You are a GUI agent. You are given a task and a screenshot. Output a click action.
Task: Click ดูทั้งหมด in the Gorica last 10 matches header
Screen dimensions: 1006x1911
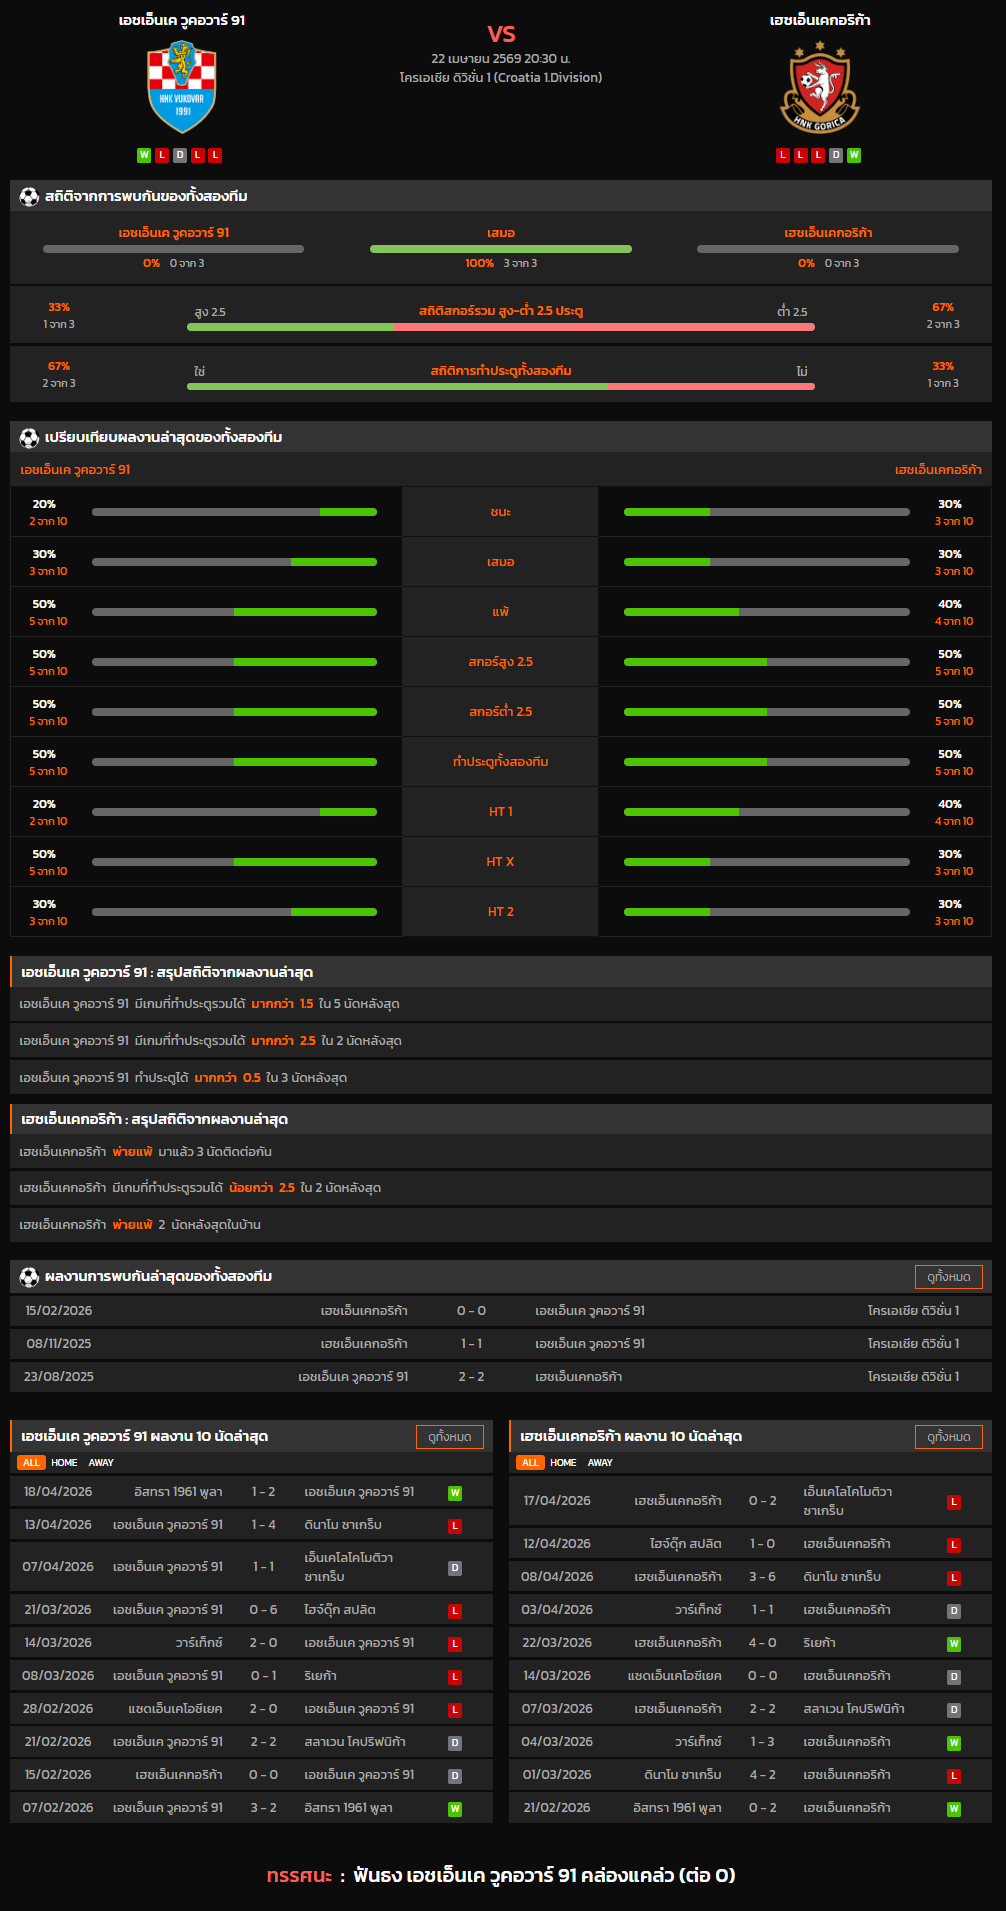pos(948,1437)
